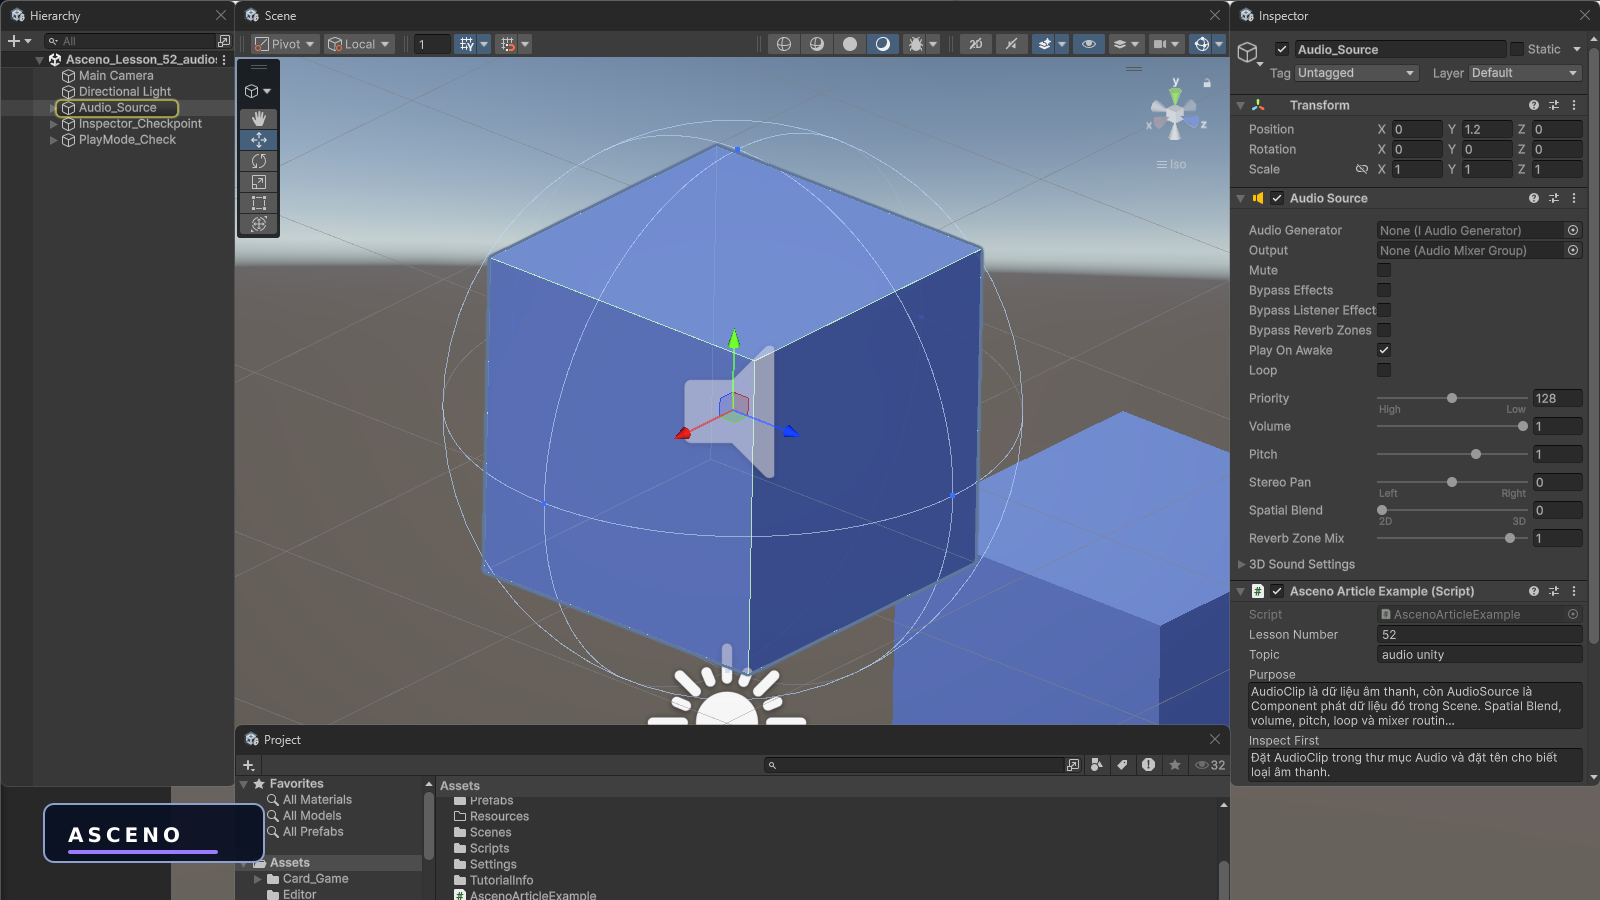Select the Rect tool
The height and width of the screenshot is (900, 1600).
(259, 203)
